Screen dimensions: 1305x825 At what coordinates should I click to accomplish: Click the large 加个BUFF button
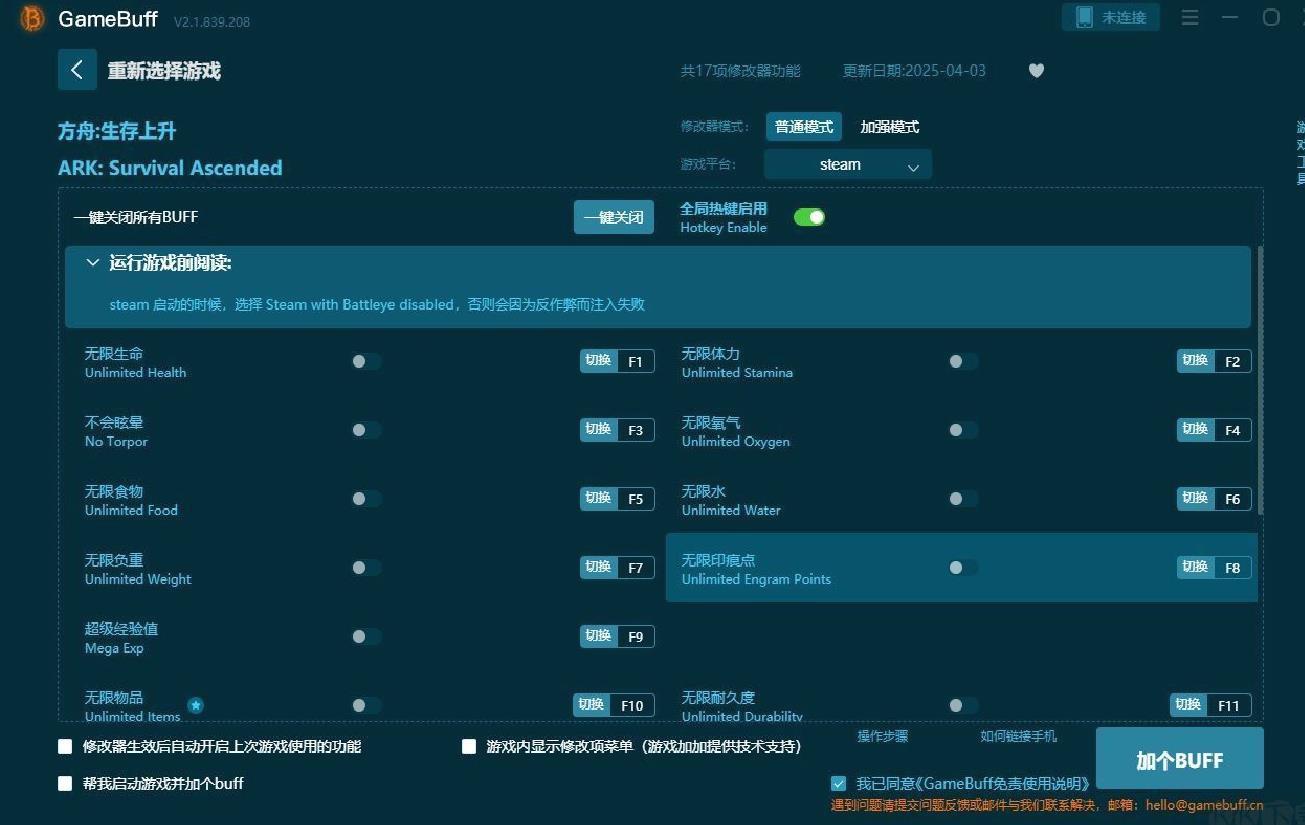pyautogui.click(x=1180, y=760)
